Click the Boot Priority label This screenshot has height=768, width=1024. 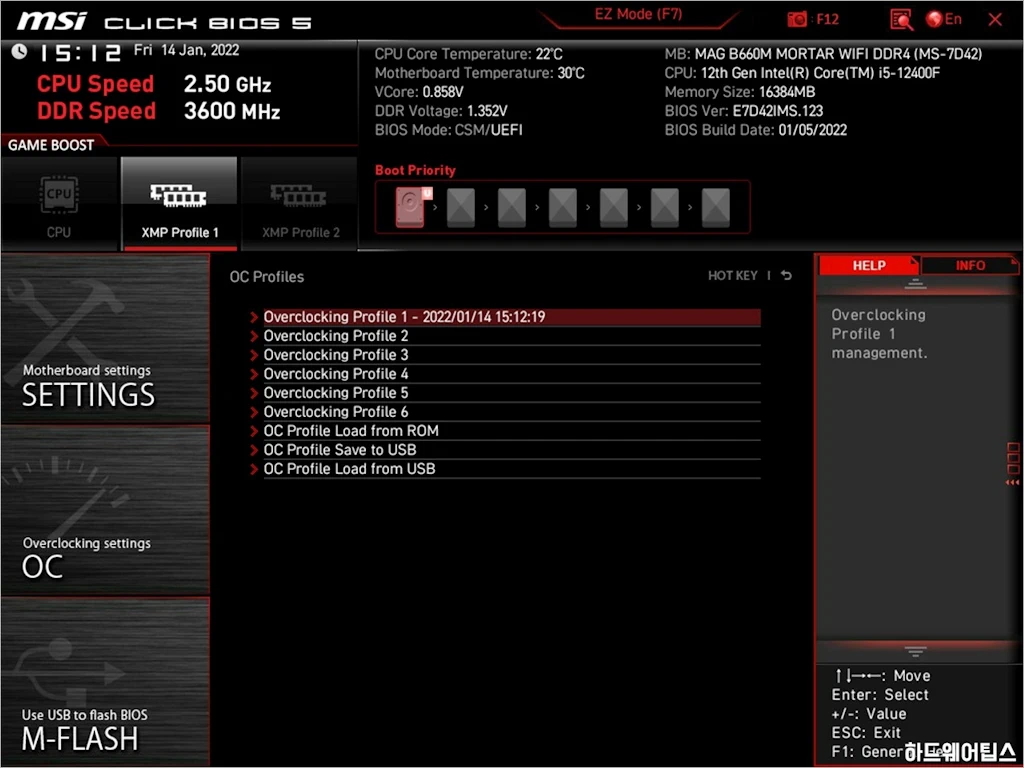(x=415, y=170)
